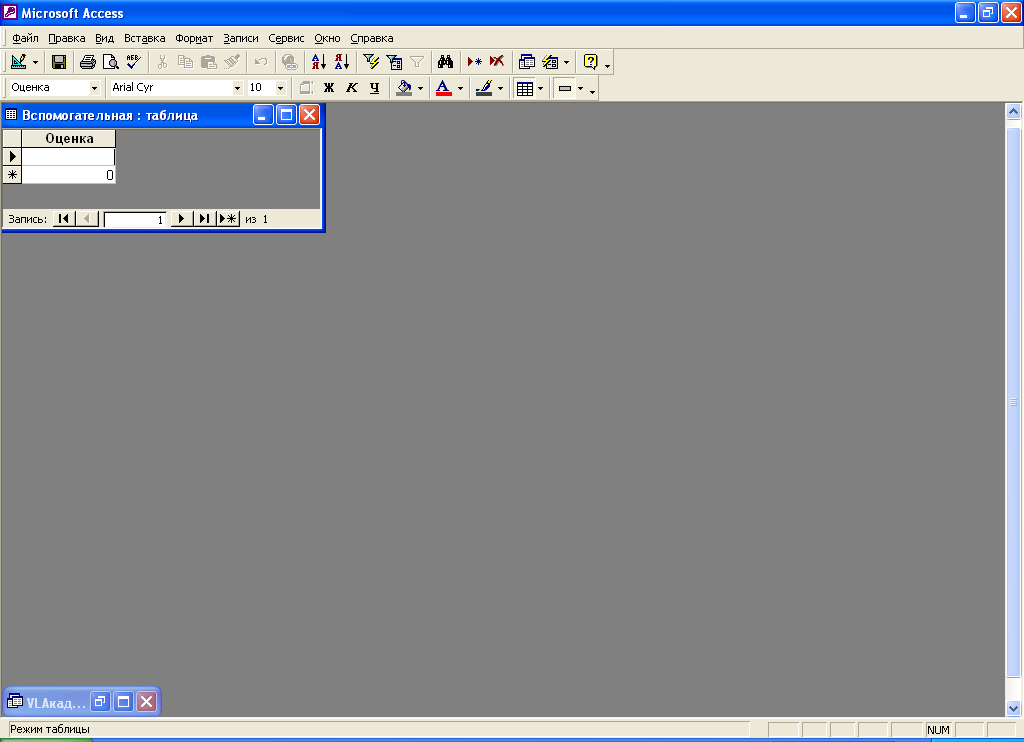Open the Вид menu

[104, 38]
